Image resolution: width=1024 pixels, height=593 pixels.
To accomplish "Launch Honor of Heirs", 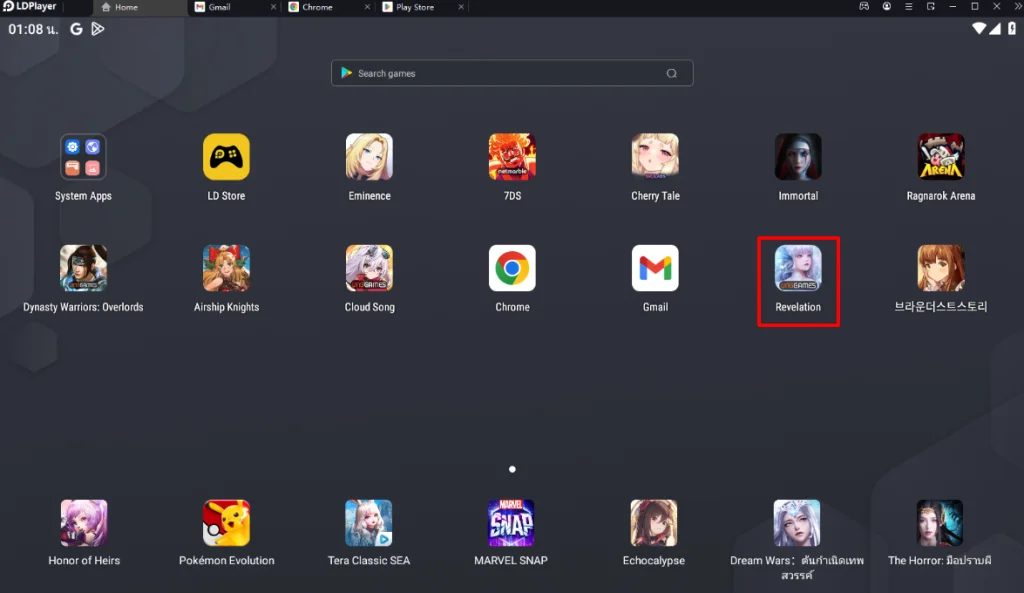I will tap(84, 522).
